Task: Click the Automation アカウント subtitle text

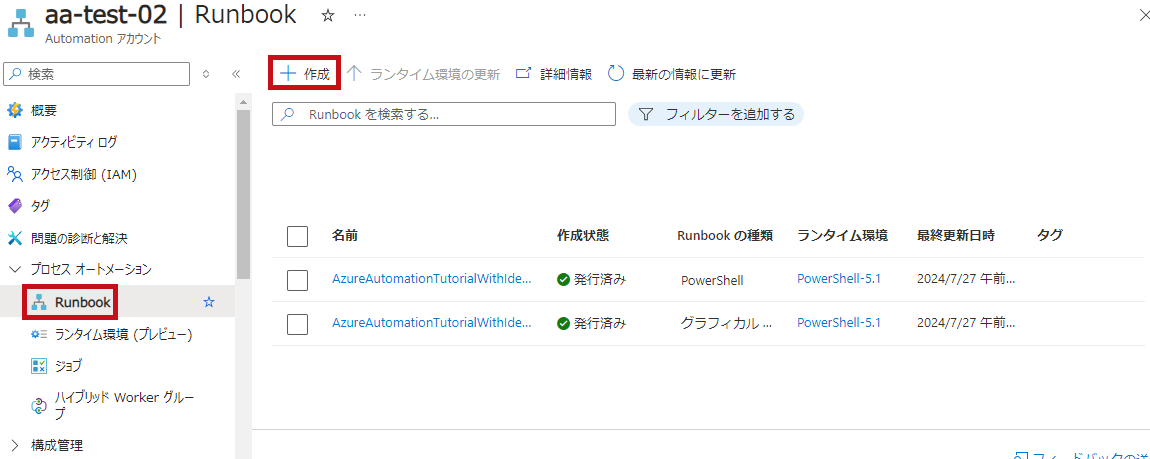Action: [102, 39]
